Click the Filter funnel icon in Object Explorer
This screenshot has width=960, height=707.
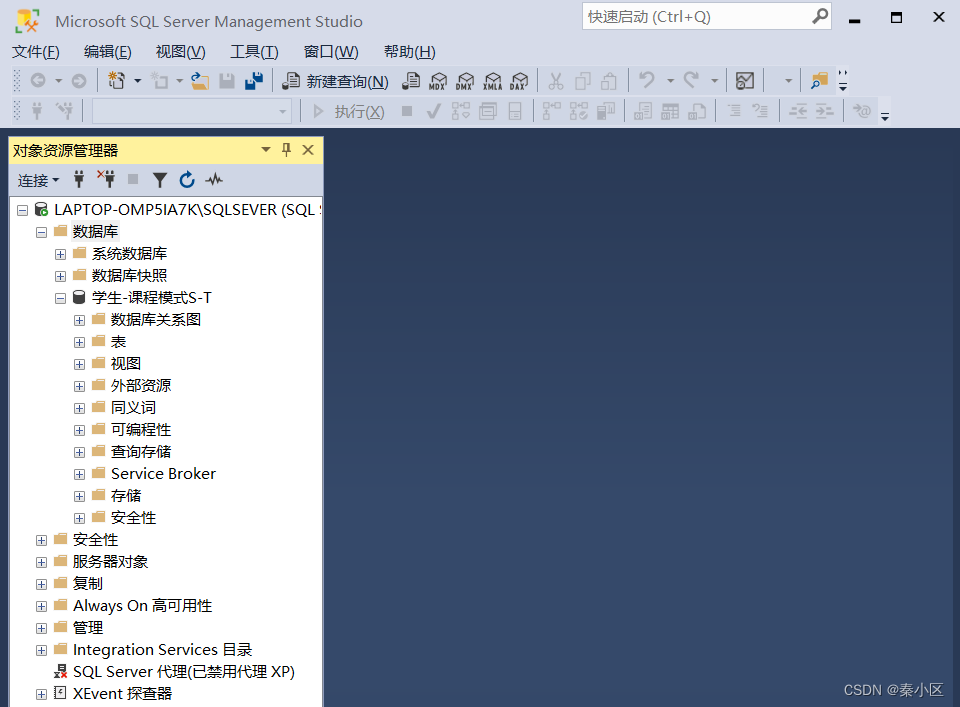[x=160, y=180]
